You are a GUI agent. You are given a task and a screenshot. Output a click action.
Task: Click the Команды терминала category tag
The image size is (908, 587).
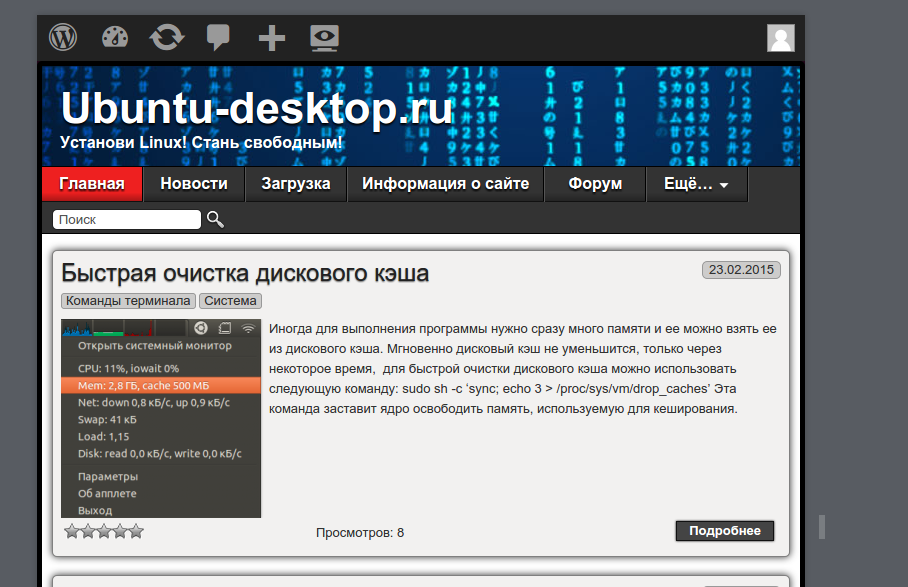tap(128, 301)
